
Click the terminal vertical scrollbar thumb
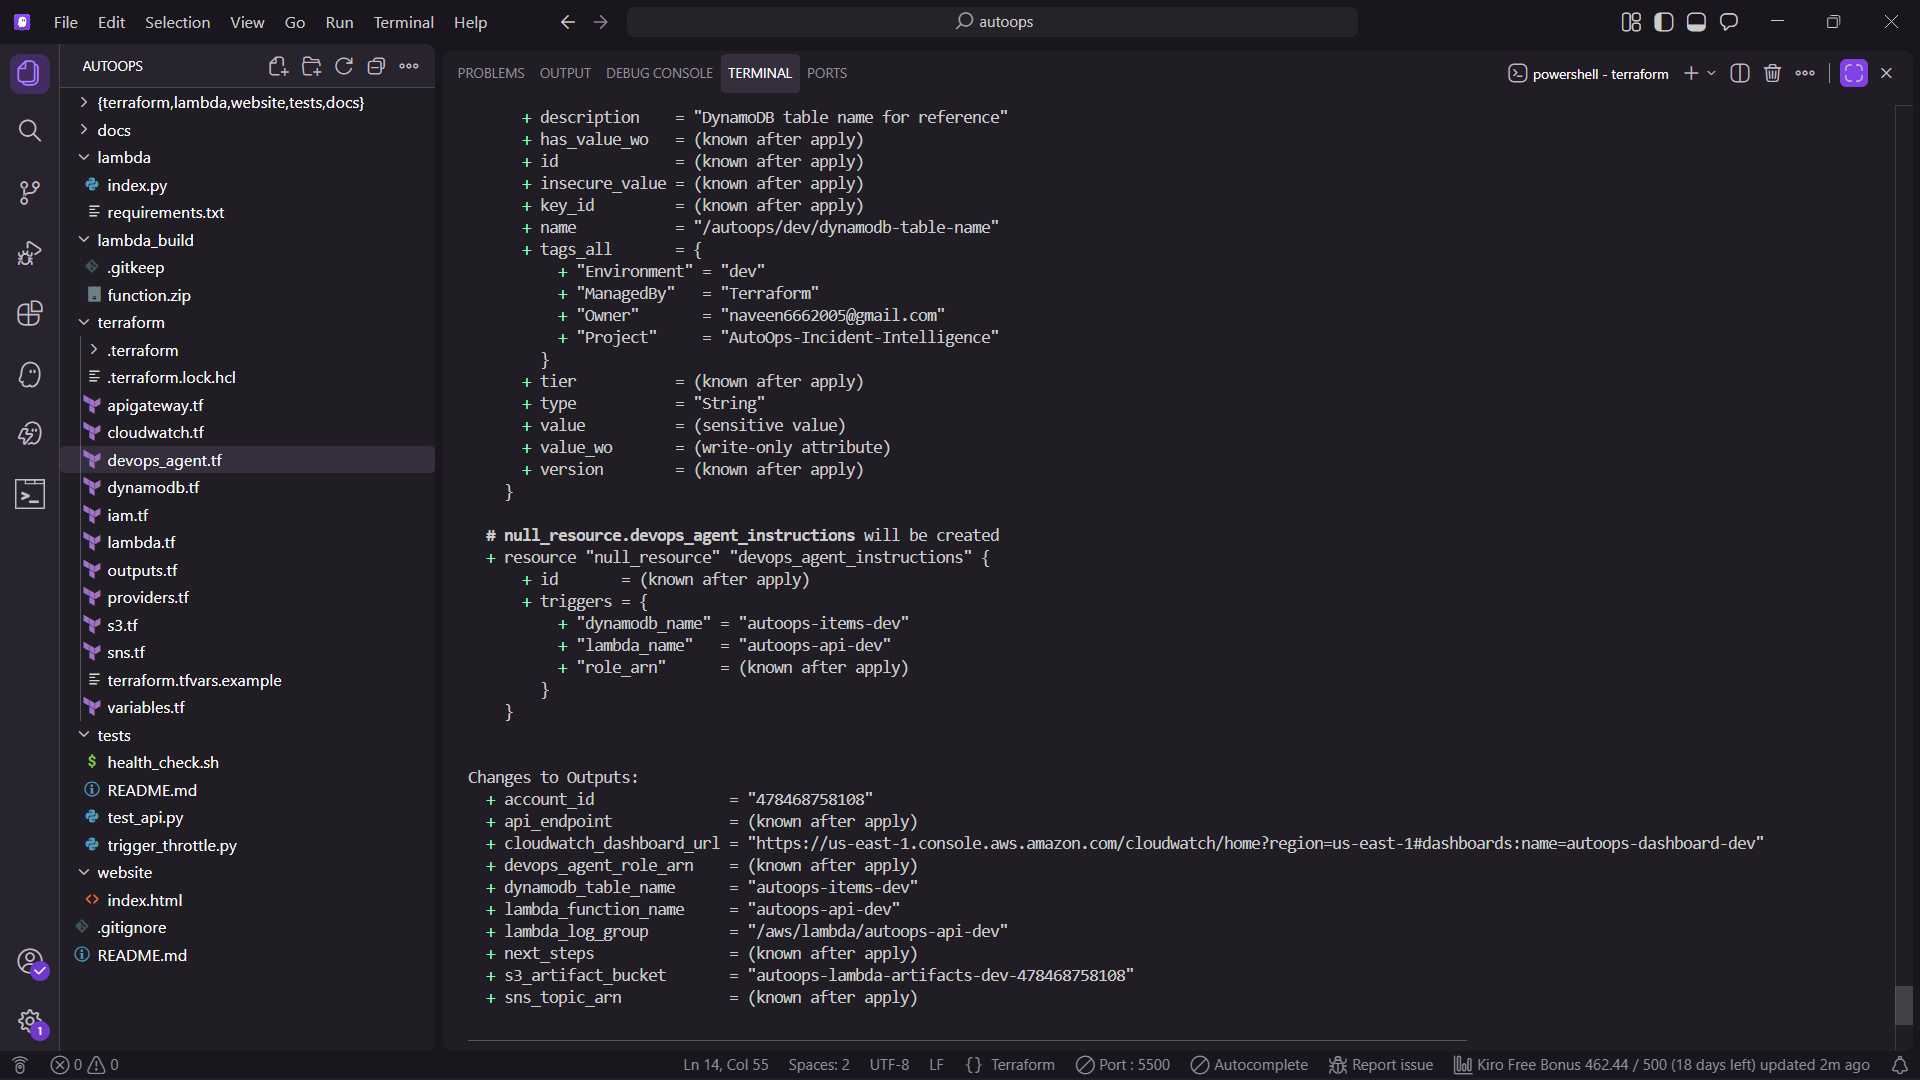point(1904,1005)
